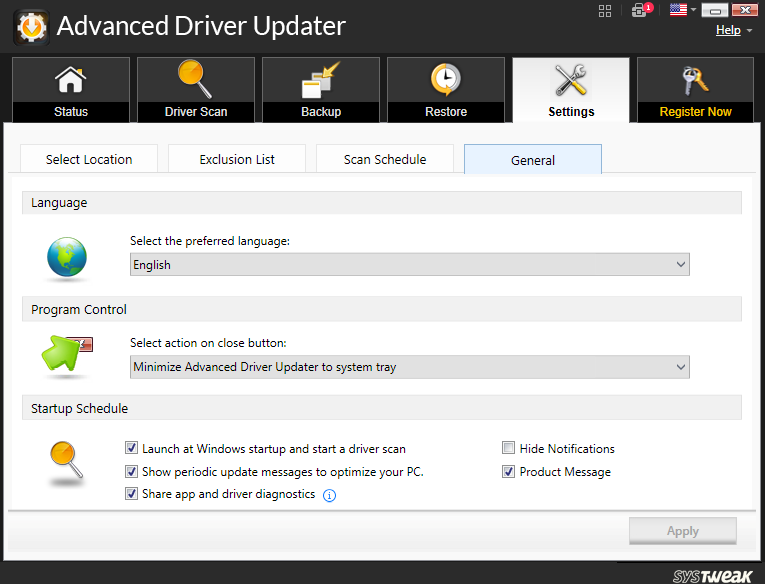Click the Program Control section header
Image resolution: width=765 pixels, height=584 pixels.
pyautogui.click(x=382, y=309)
